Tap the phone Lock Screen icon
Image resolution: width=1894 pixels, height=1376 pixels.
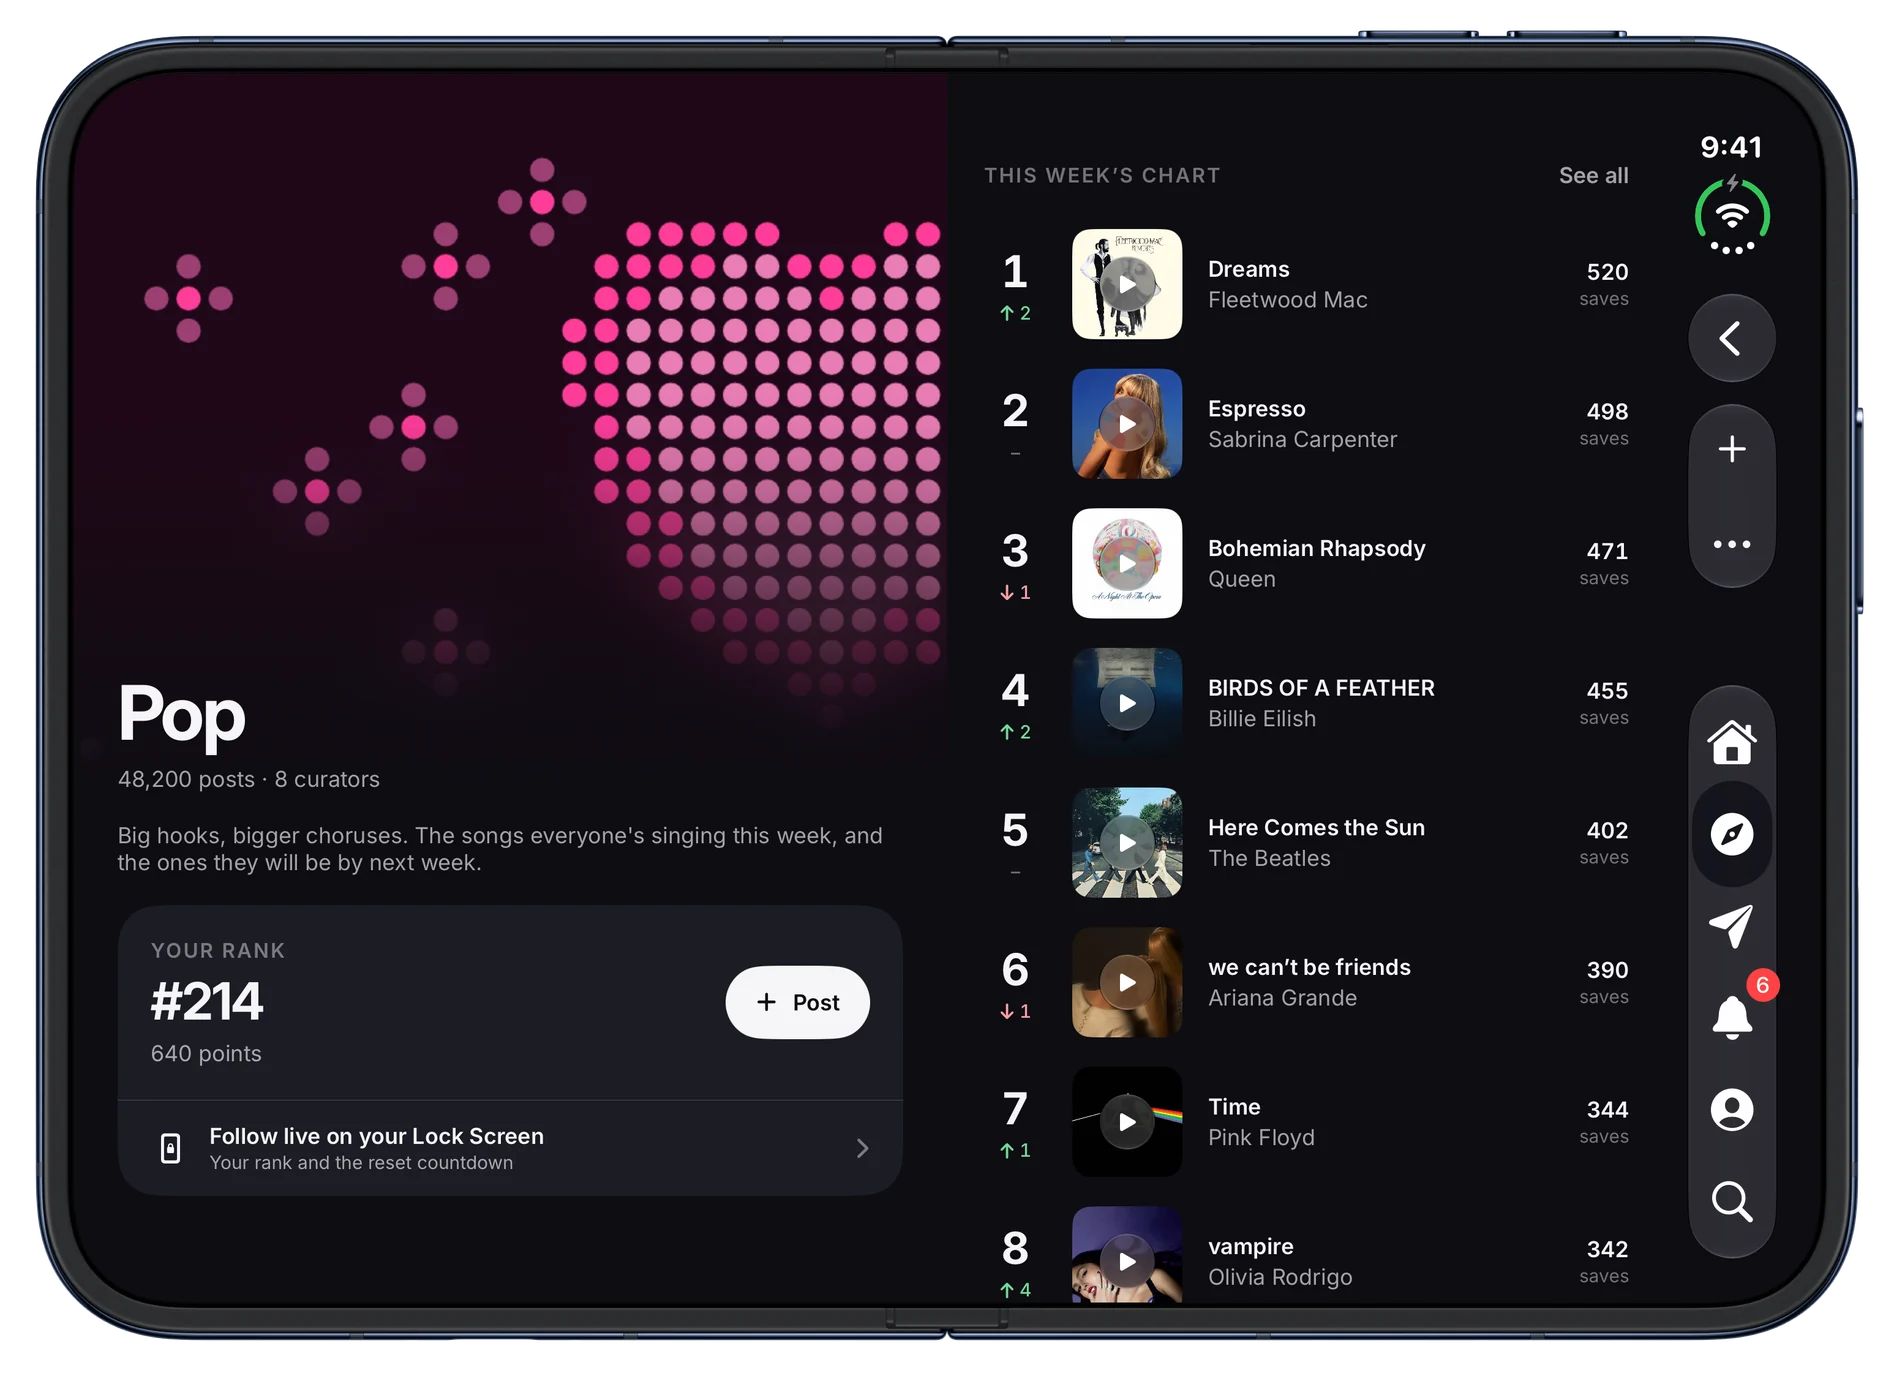click(x=171, y=1148)
